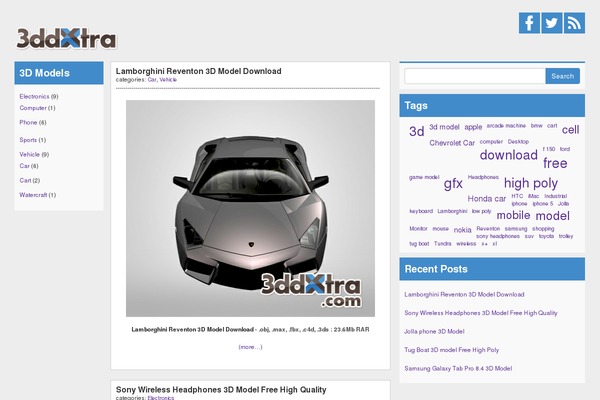This screenshot has width=600, height=400.
Task: Click the Vehicle link under post title
Action: tap(168, 80)
